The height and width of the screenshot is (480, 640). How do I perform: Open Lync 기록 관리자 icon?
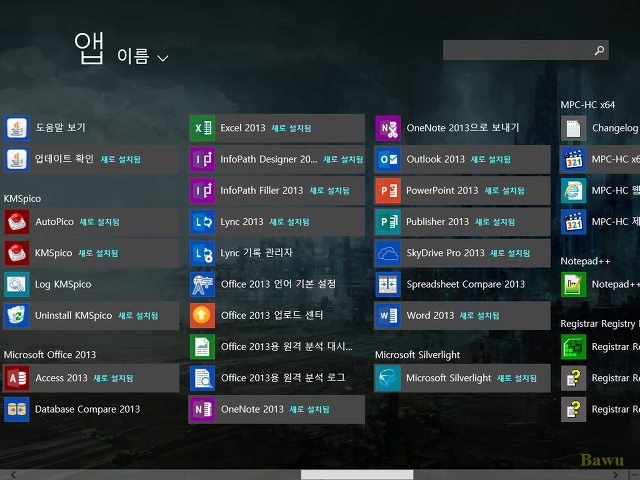(x=202, y=253)
